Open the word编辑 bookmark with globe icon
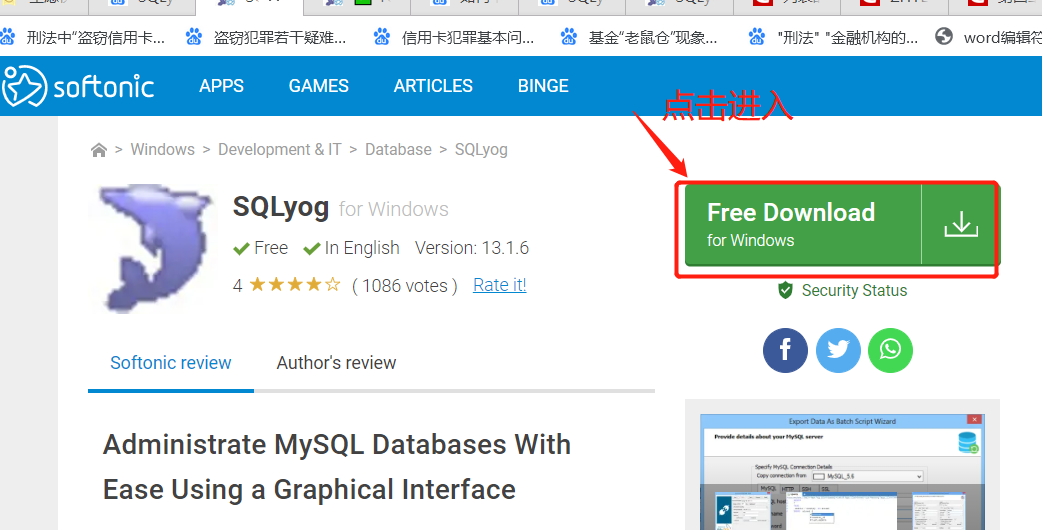This screenshot has height=530, width=1042. tap(988, 37)
